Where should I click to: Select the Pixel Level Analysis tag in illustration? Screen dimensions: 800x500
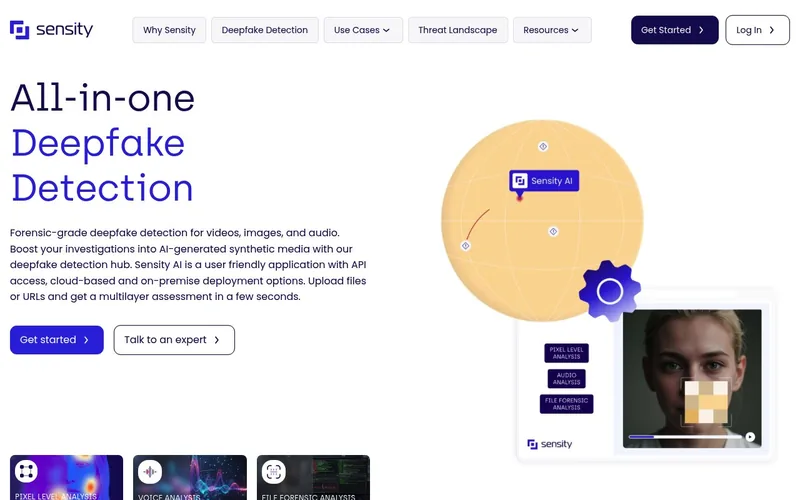(566, 353)
